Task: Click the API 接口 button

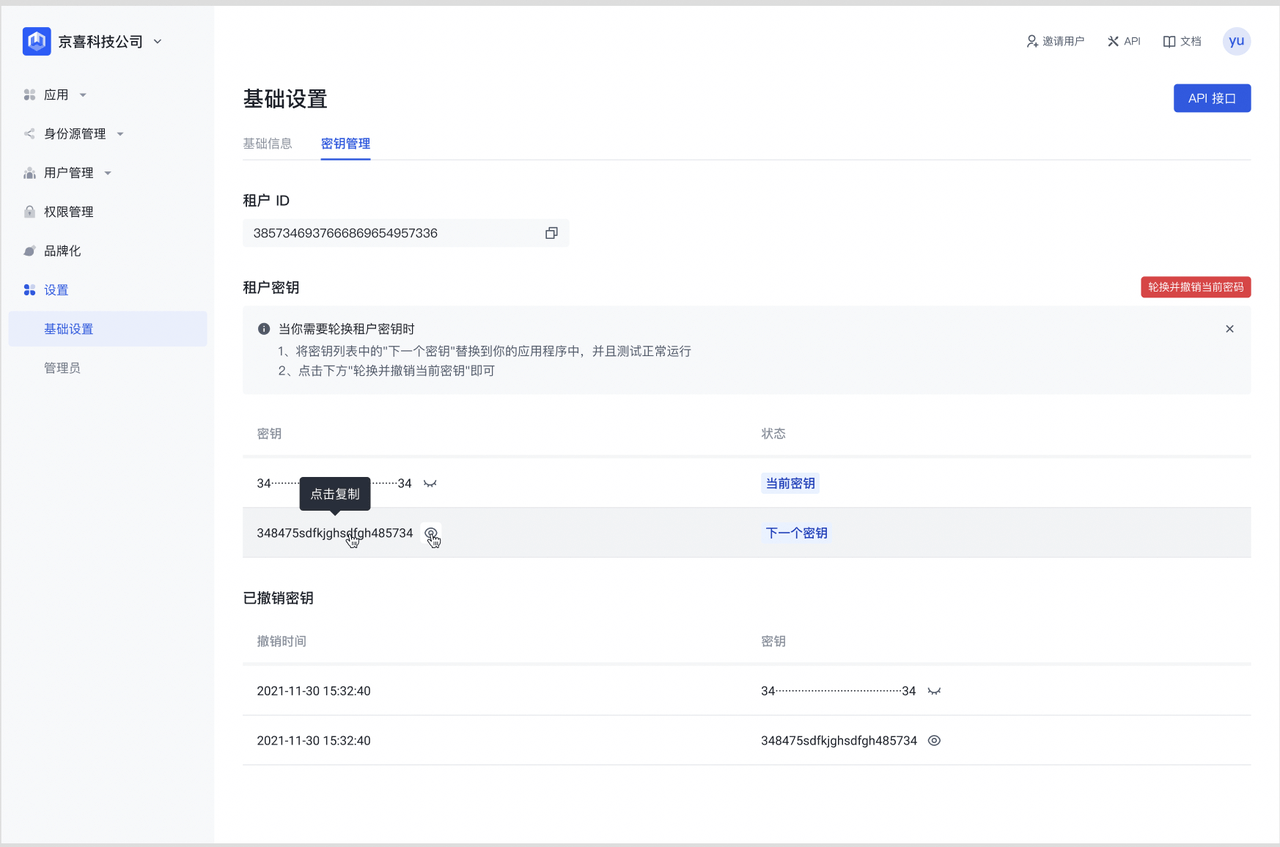Action: pyautogui.click(x=1211, y=98)
